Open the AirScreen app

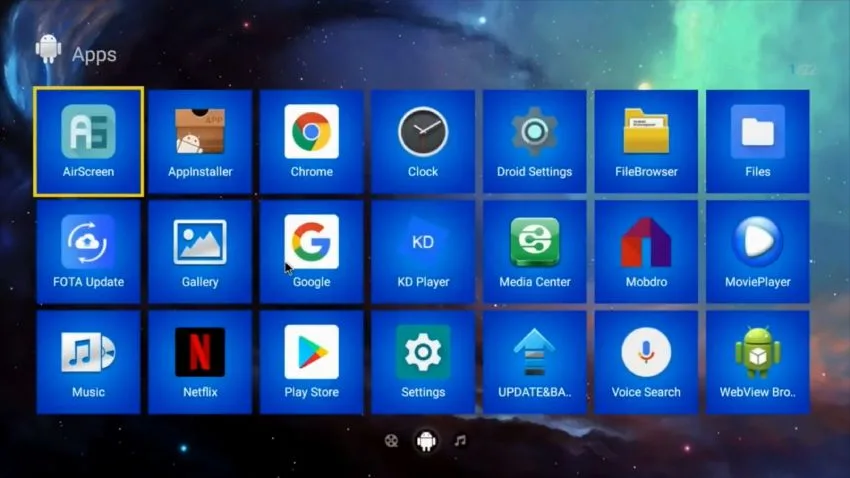[88, 141]
